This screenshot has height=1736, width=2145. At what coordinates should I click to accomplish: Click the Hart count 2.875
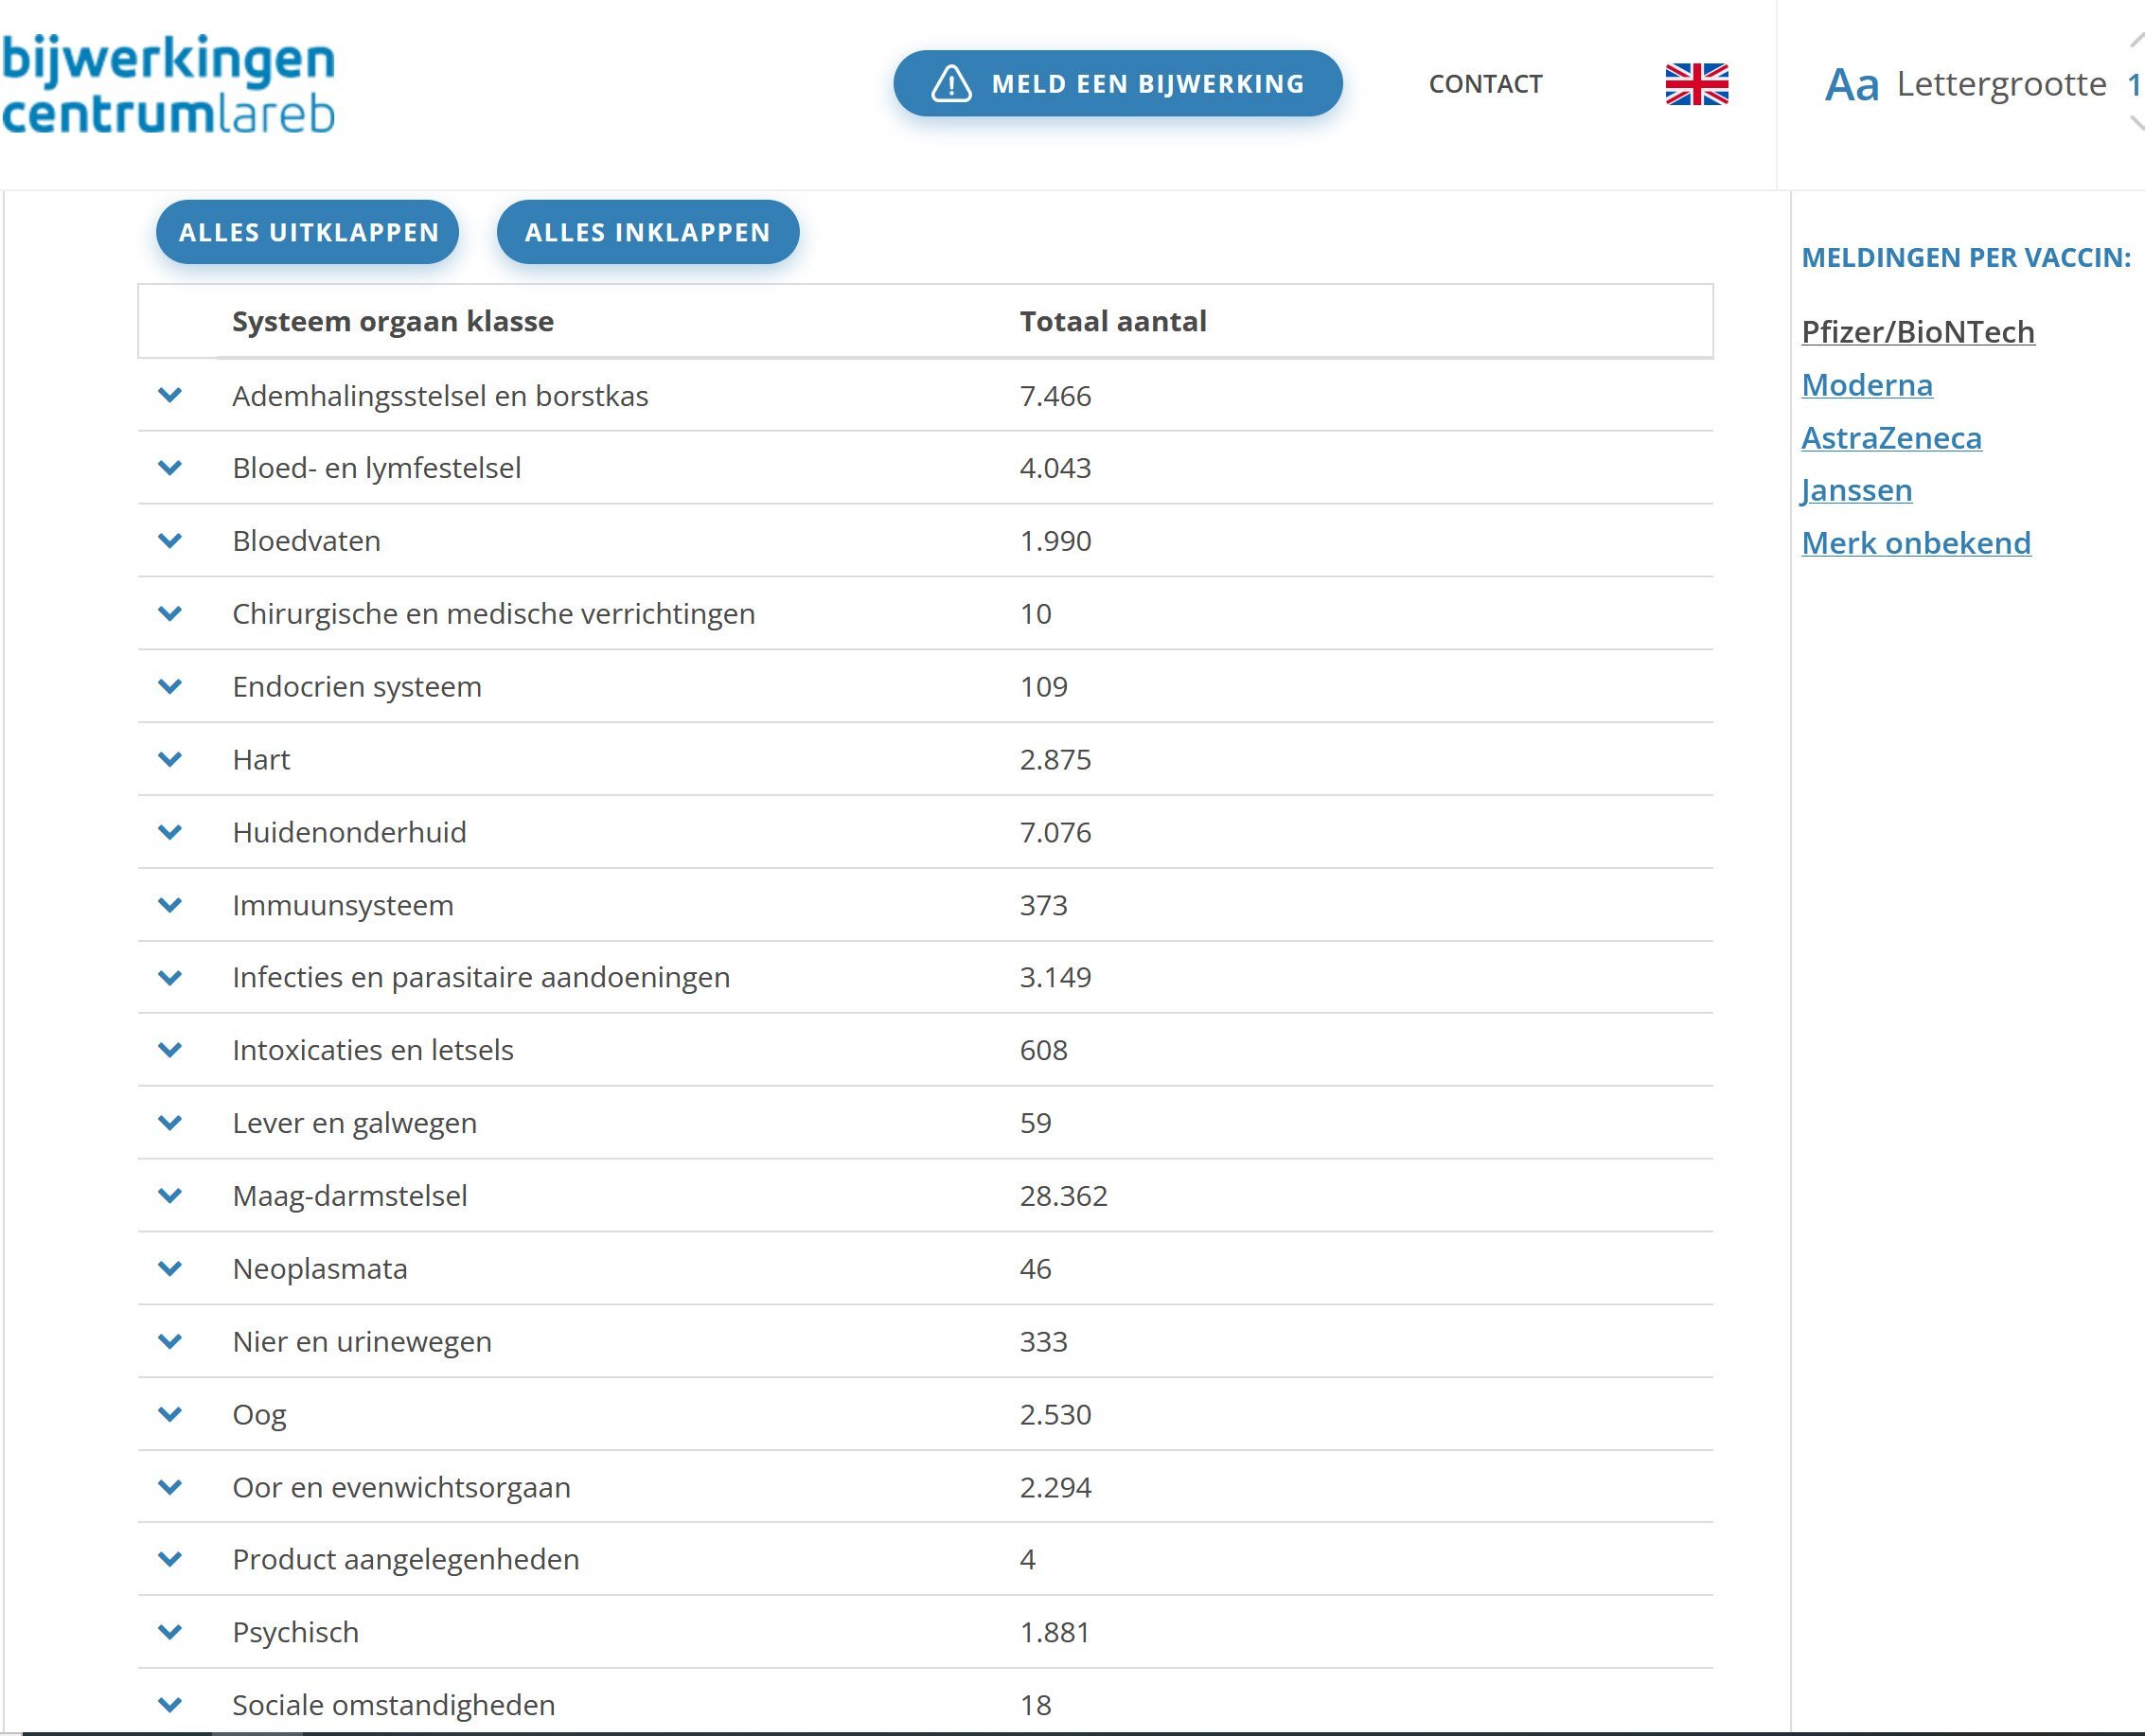coord(1055,759)
